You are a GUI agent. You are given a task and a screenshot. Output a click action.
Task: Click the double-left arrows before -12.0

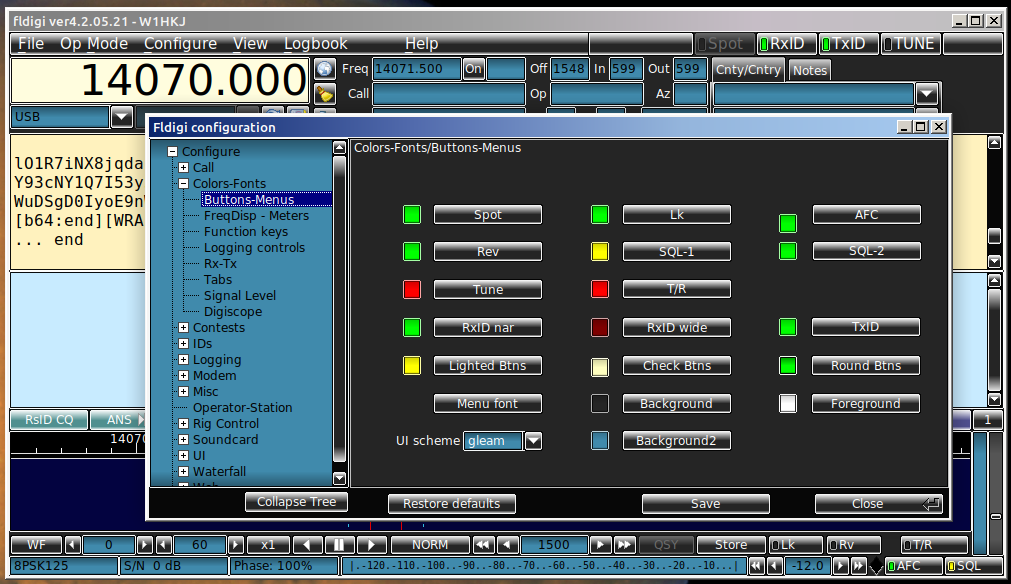tap(756, 566)
